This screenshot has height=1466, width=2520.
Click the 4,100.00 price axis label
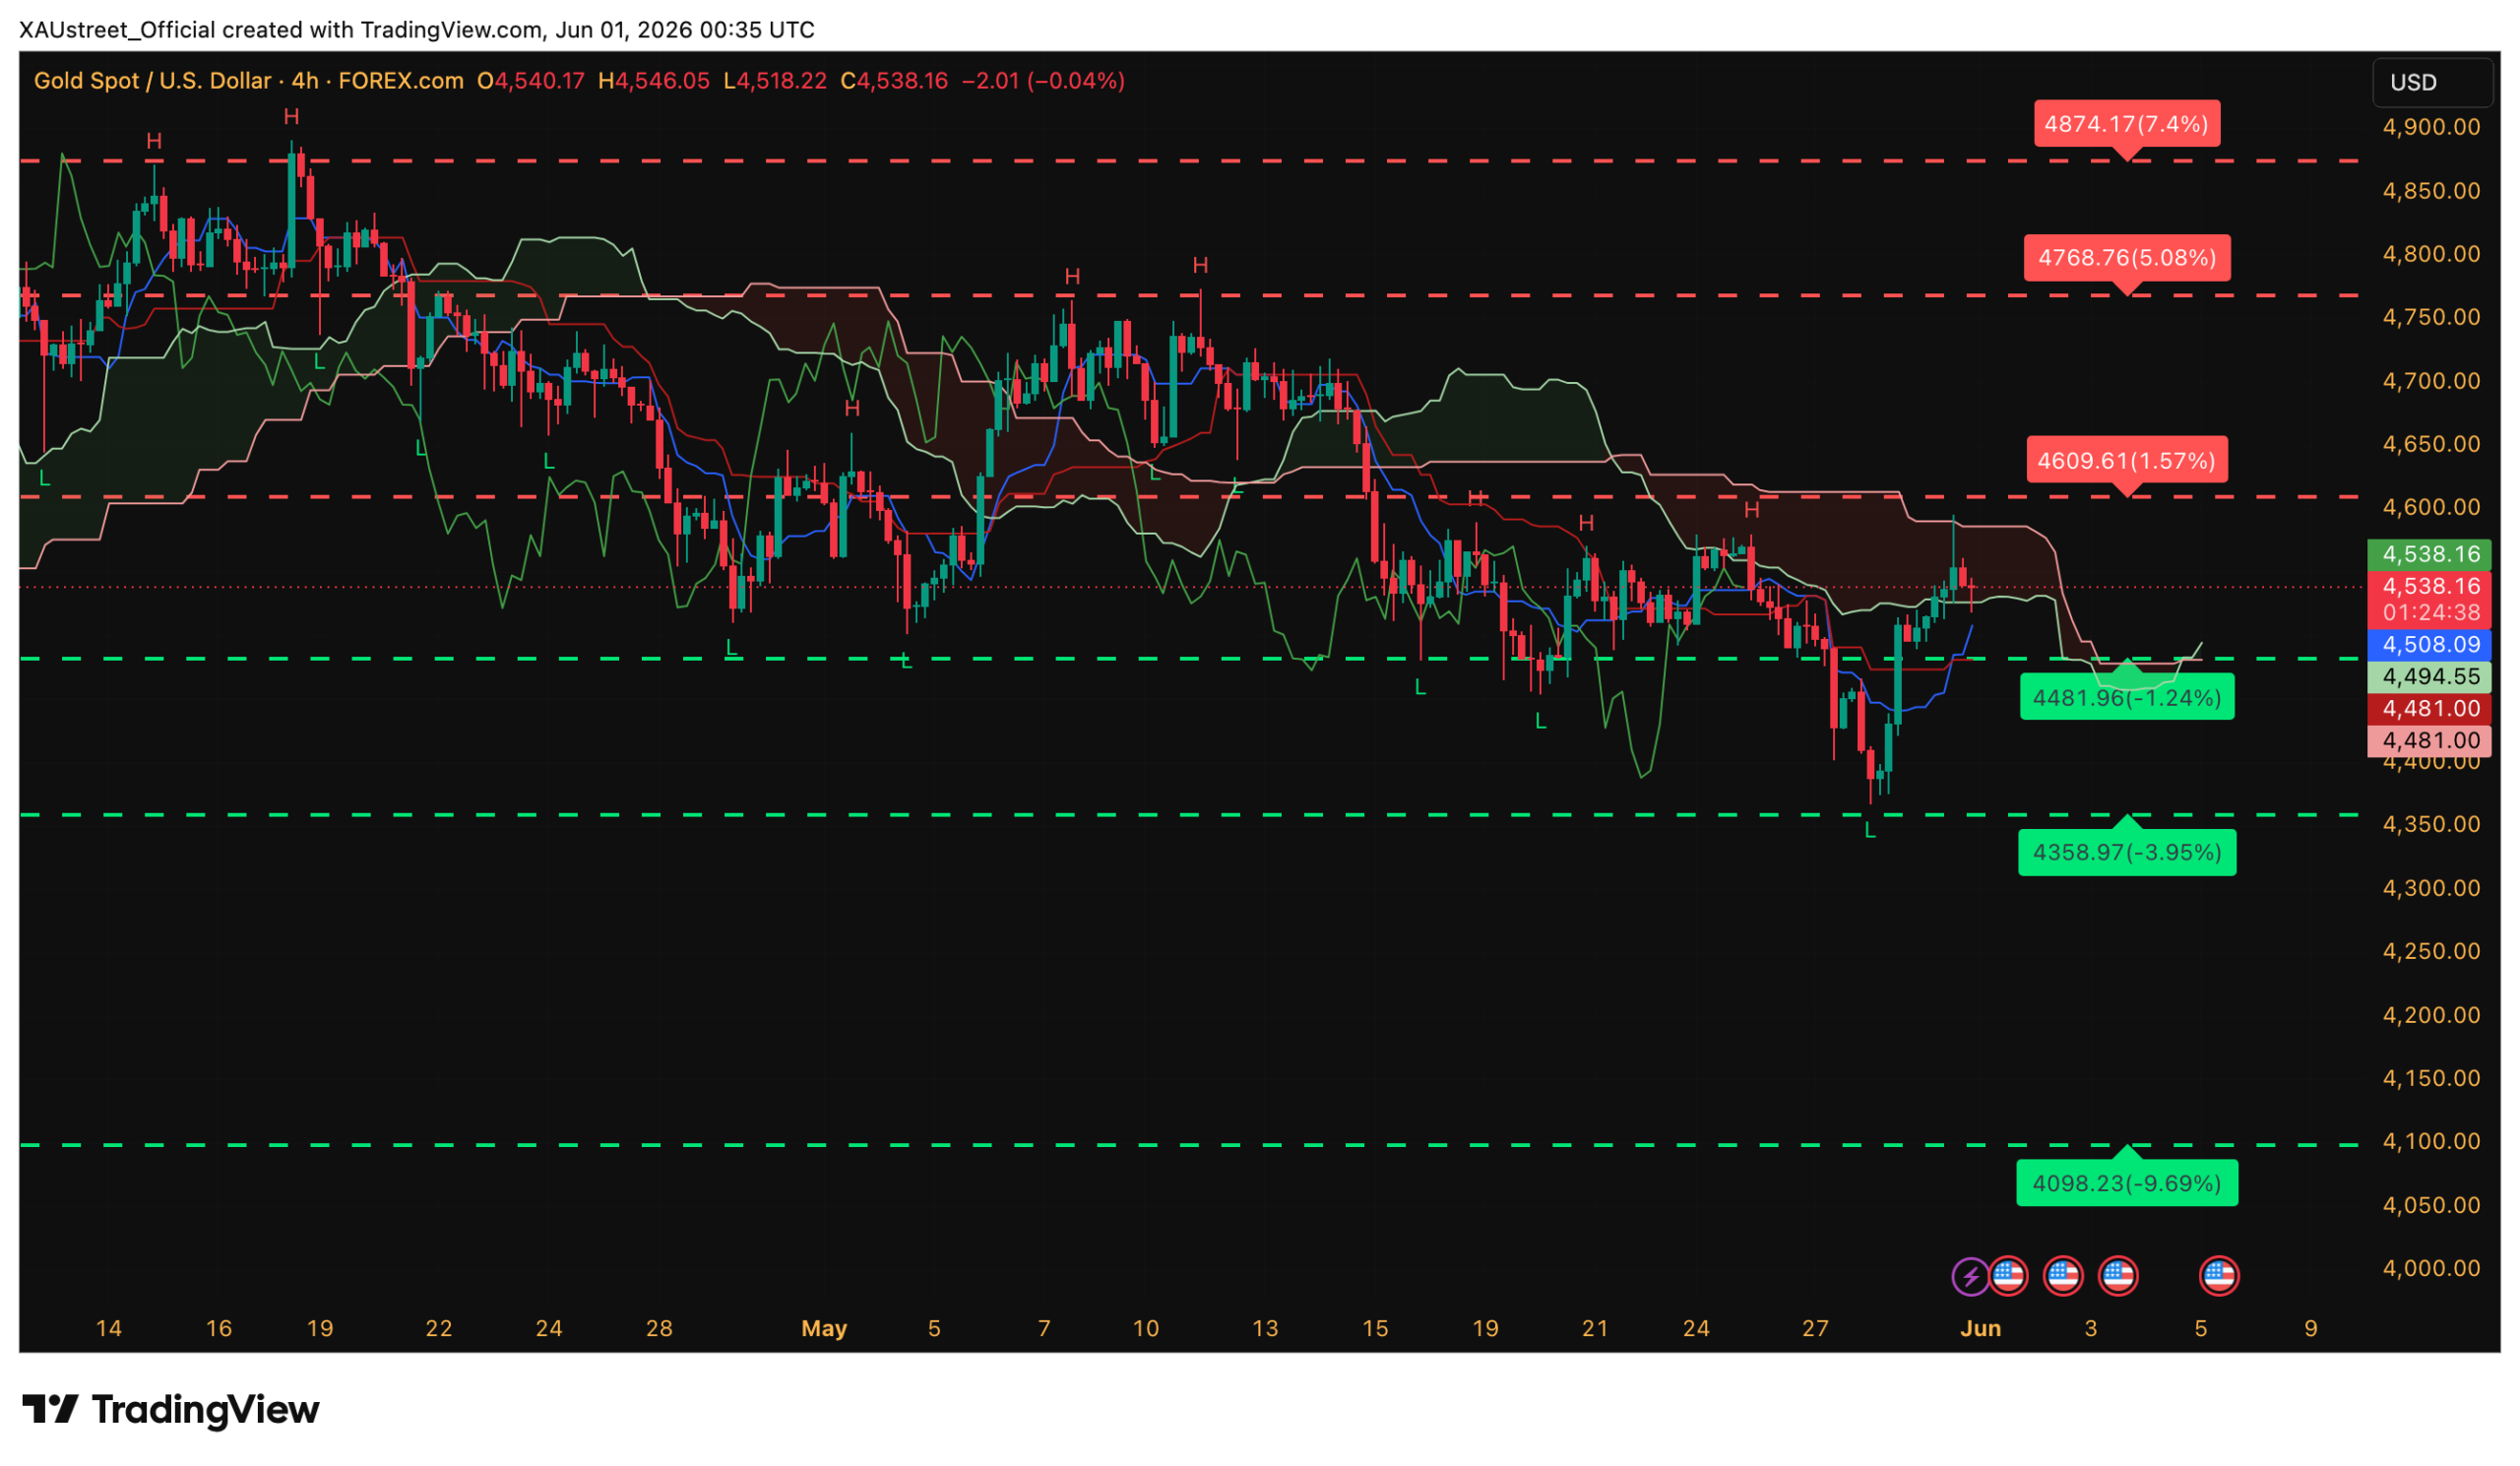click(x=2431, y=1141)
